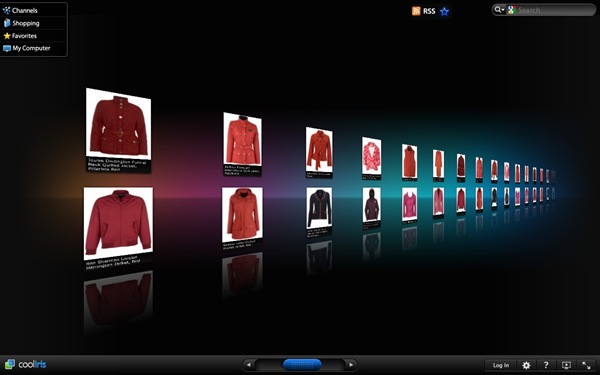This screenshot has height=375, width=600.
Task: Open settings with the gear icon
Action: click(x=527, y=365)
